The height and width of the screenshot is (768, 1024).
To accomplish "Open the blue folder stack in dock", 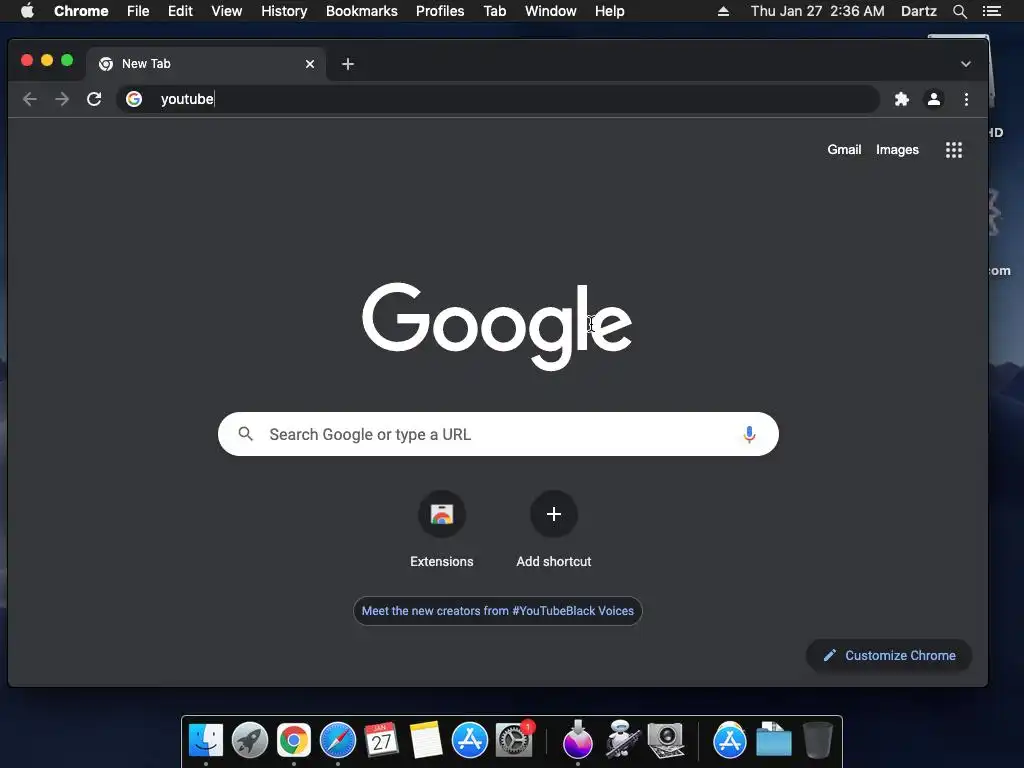I will click(774, 741).
